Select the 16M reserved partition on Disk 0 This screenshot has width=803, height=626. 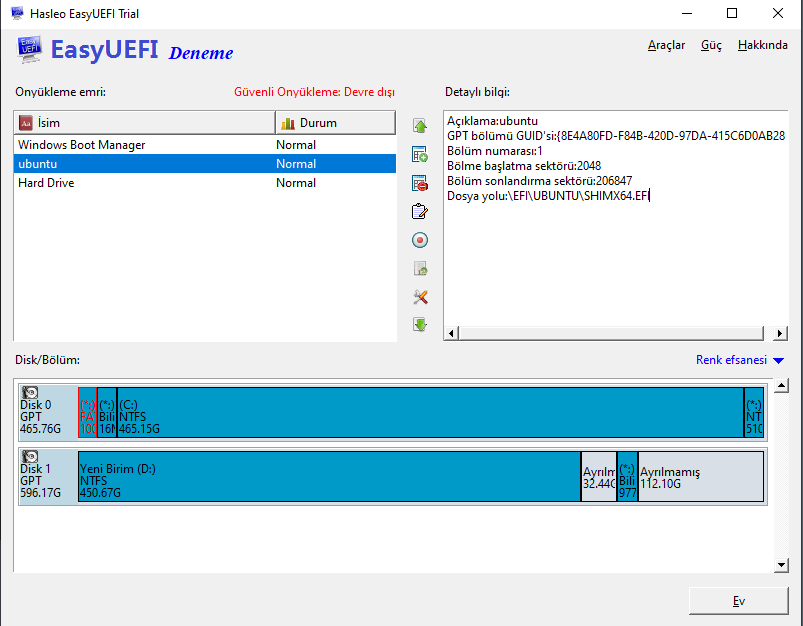tap(107, 412)
